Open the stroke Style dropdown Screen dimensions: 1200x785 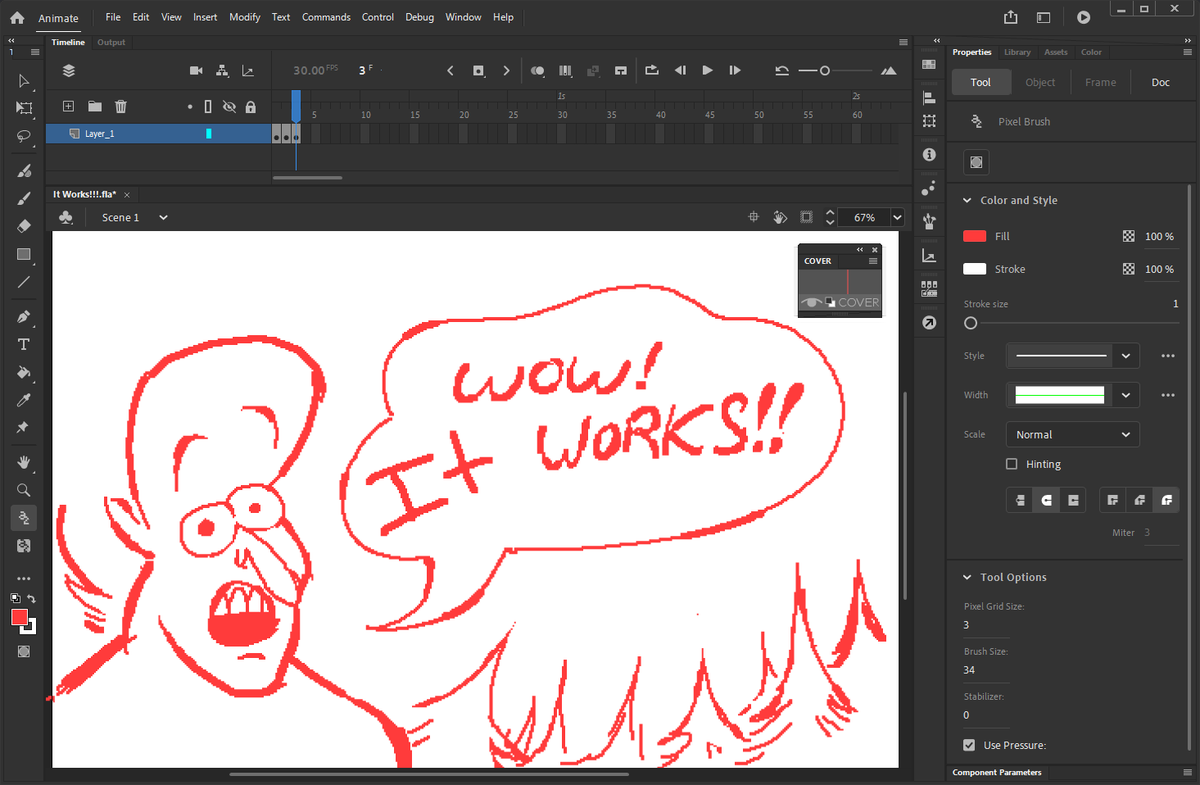[1127, 356]
